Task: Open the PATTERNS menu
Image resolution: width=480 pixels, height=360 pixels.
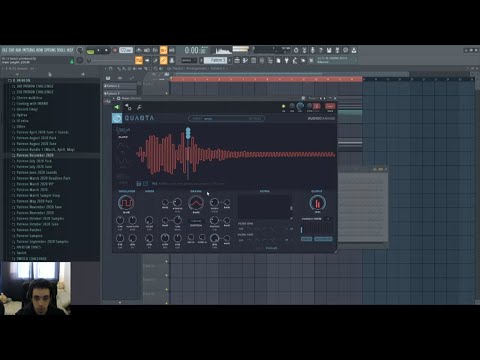Action: tap(29, 50)
